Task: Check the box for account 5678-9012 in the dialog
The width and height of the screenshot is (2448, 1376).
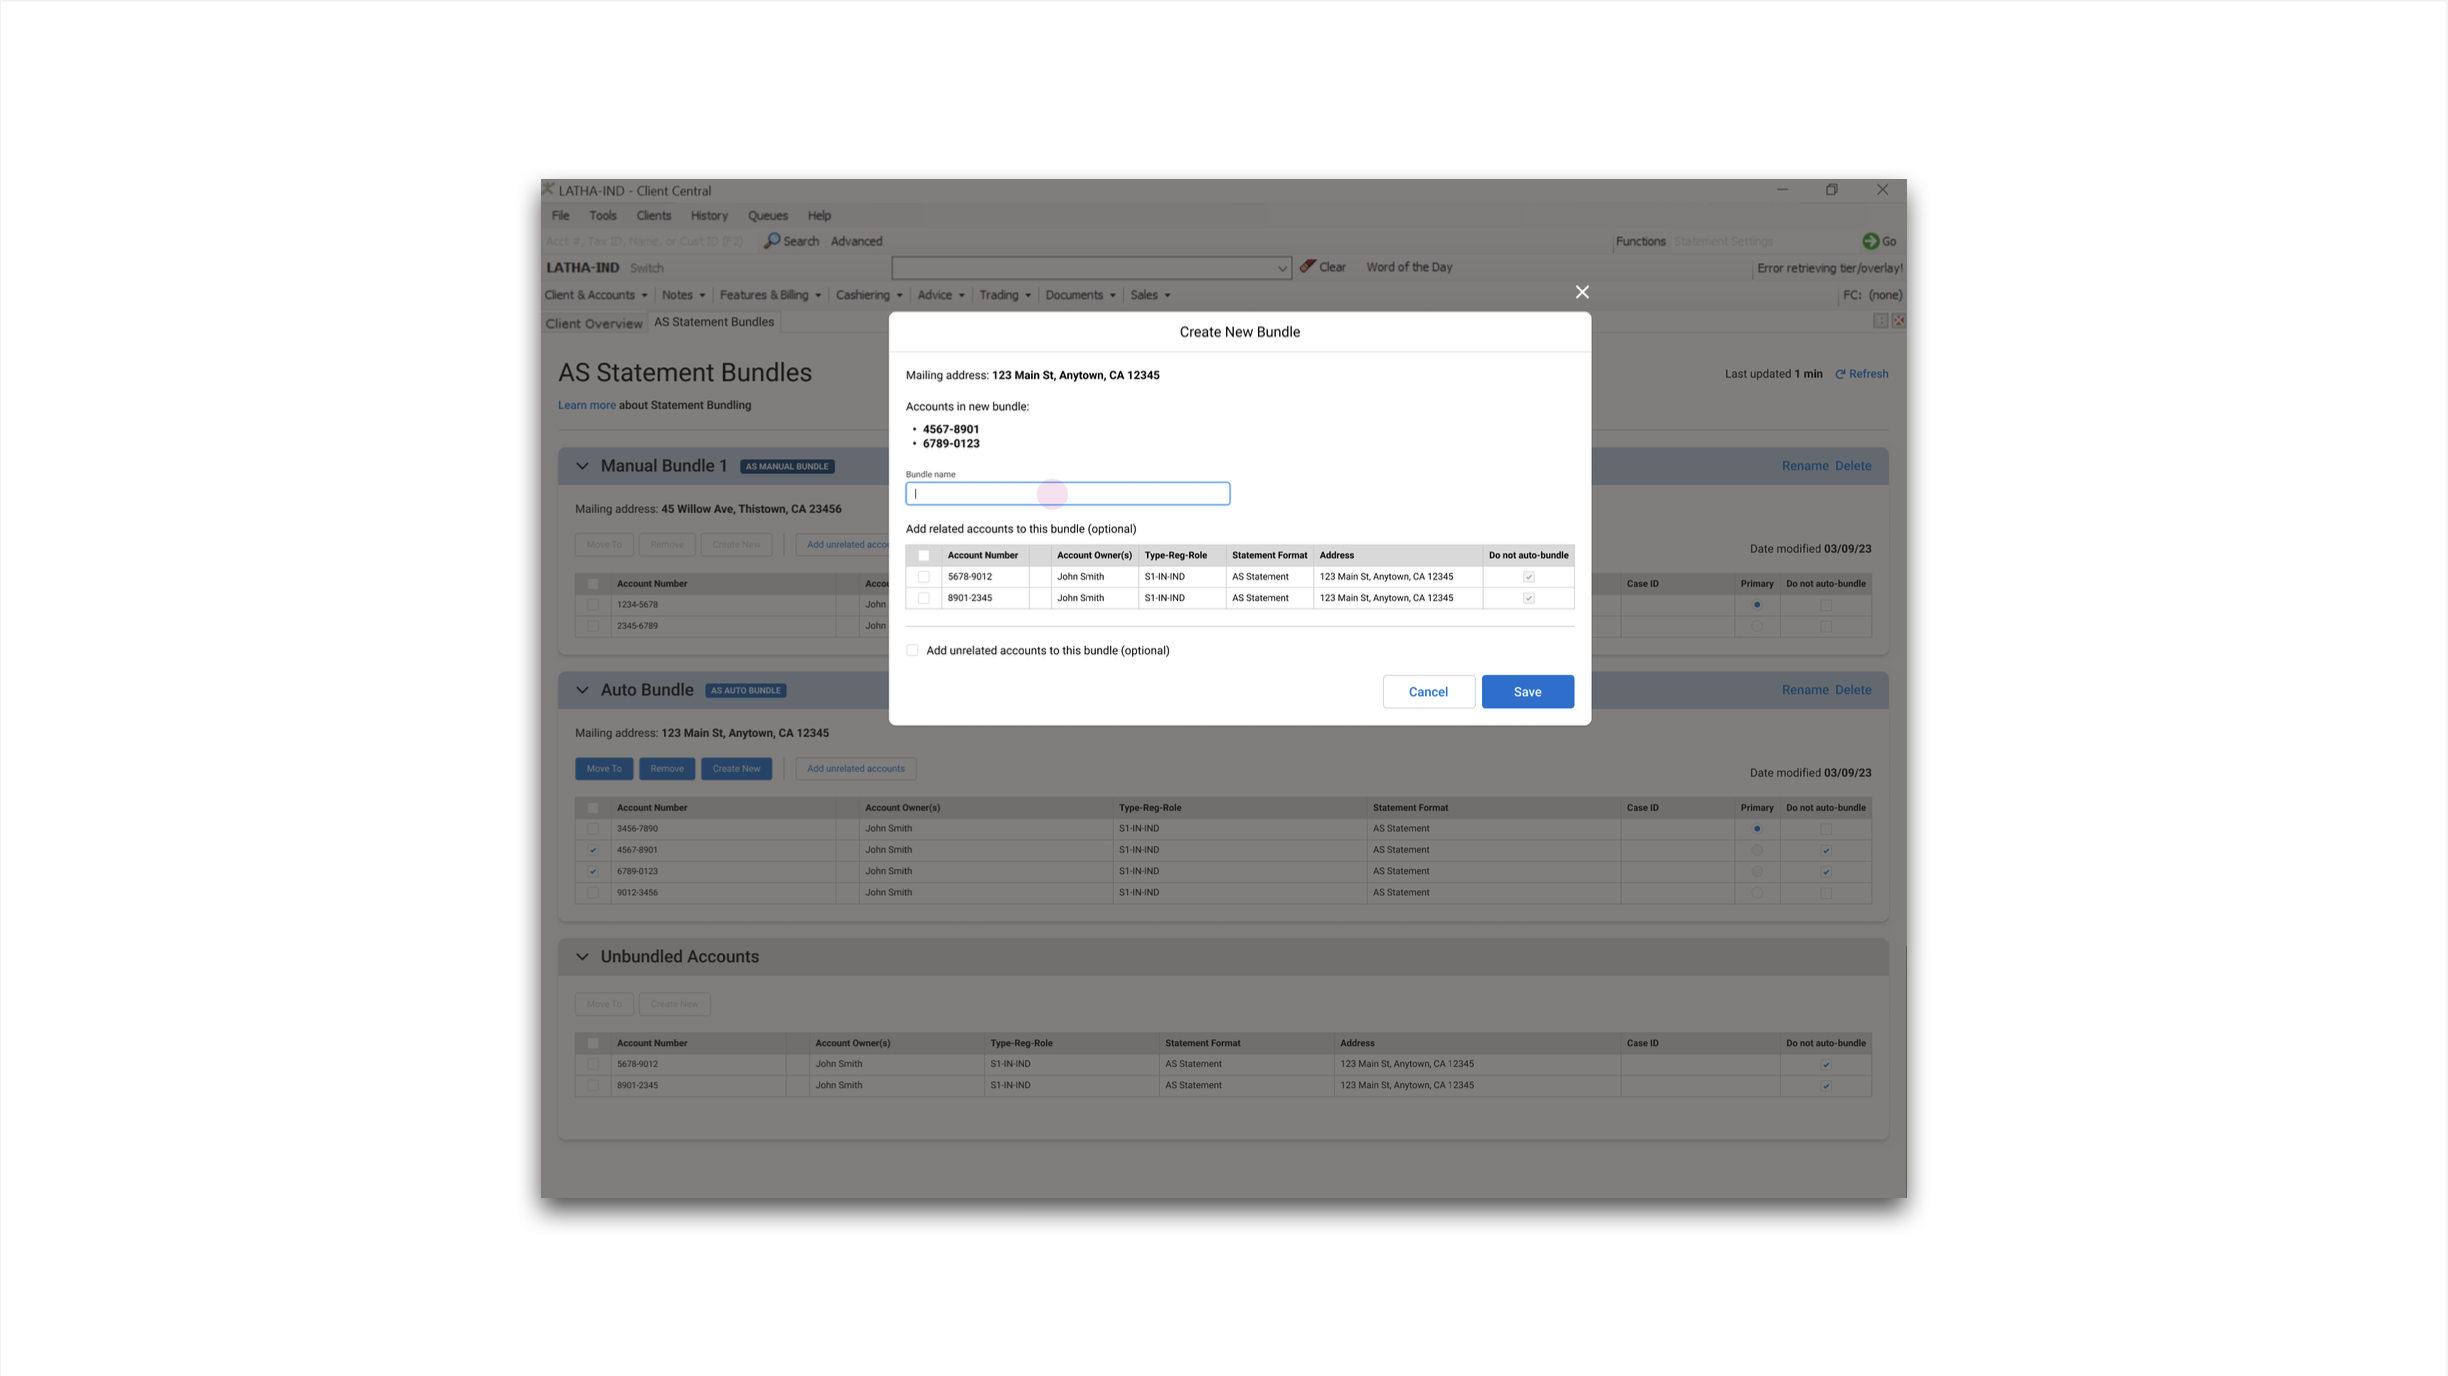Action: click(x=924, y=577)
